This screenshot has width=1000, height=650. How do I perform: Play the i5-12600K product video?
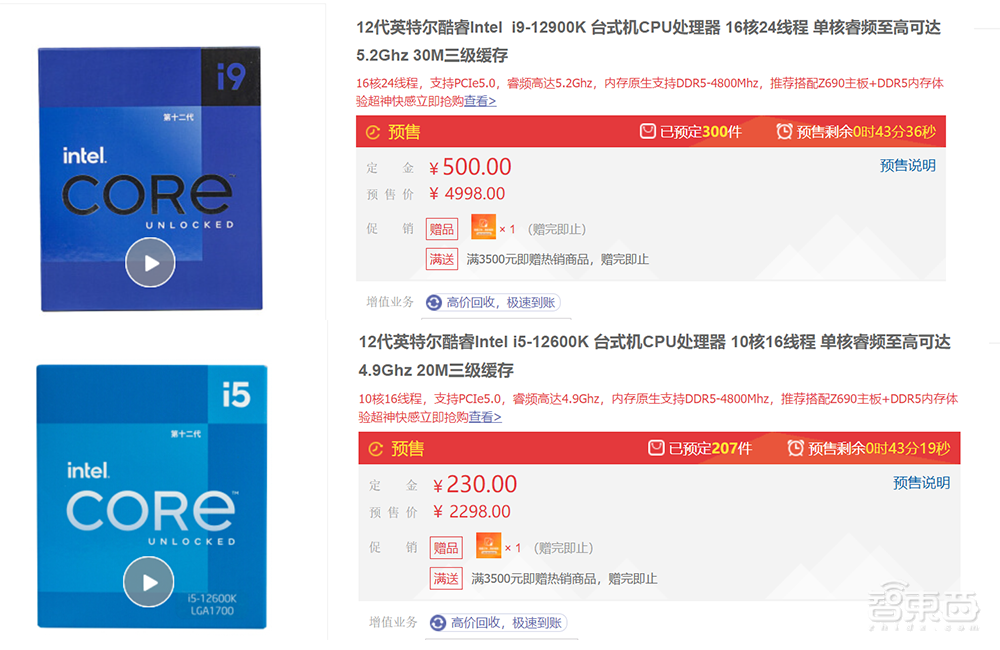[x=148, y=582]
